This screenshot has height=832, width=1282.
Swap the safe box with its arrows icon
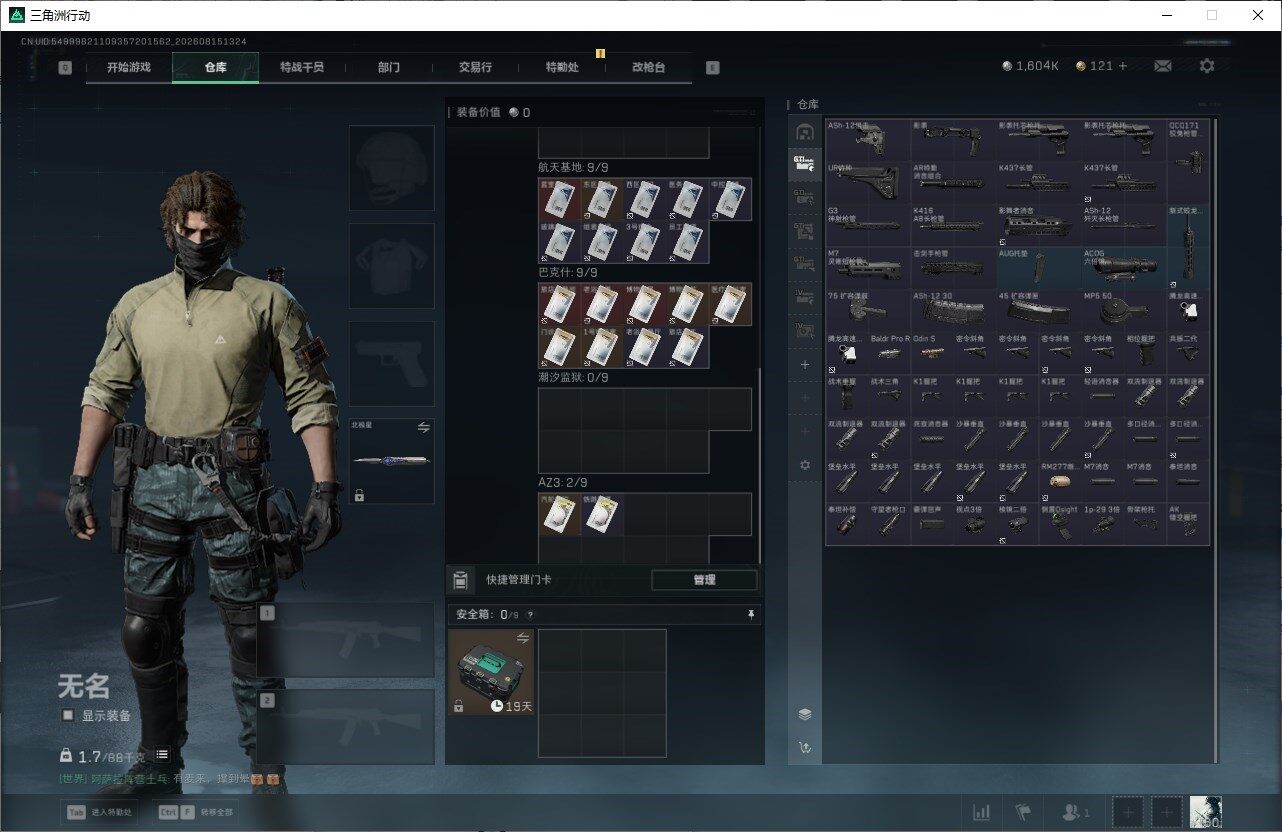(522, 638)
